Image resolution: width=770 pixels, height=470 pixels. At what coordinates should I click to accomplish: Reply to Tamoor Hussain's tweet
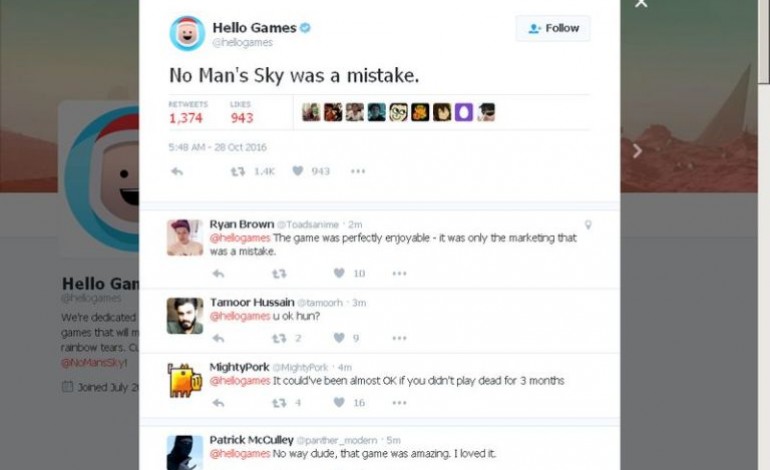218,338
